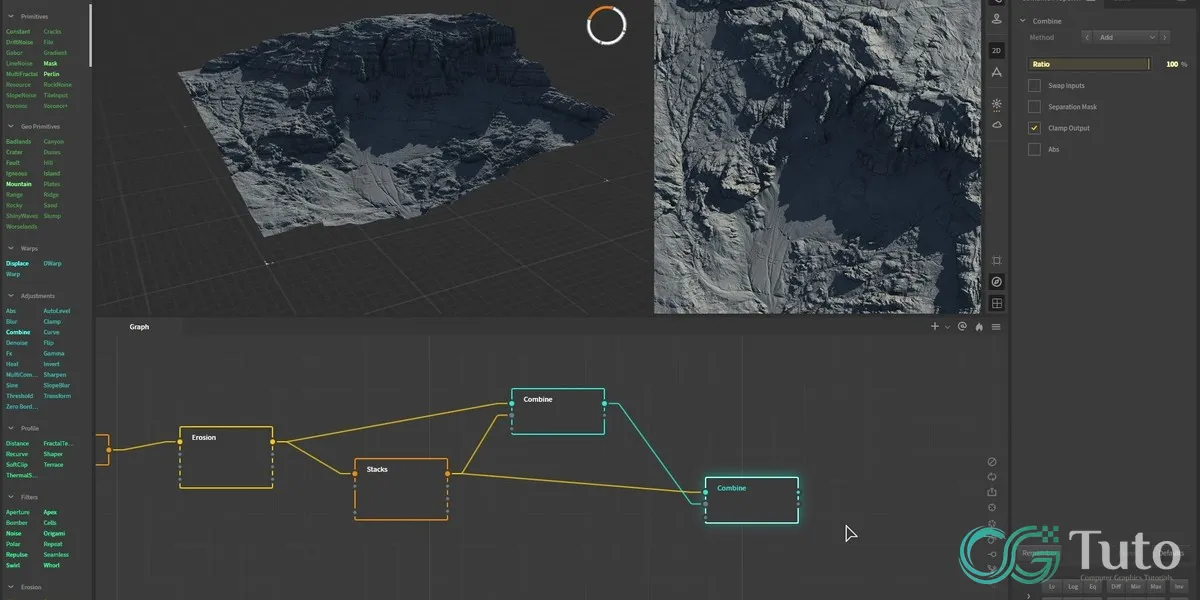Screen dimensions: 1200x600
Task: Select the Stacks node in the graph
Action: click(x=401, y=488)
